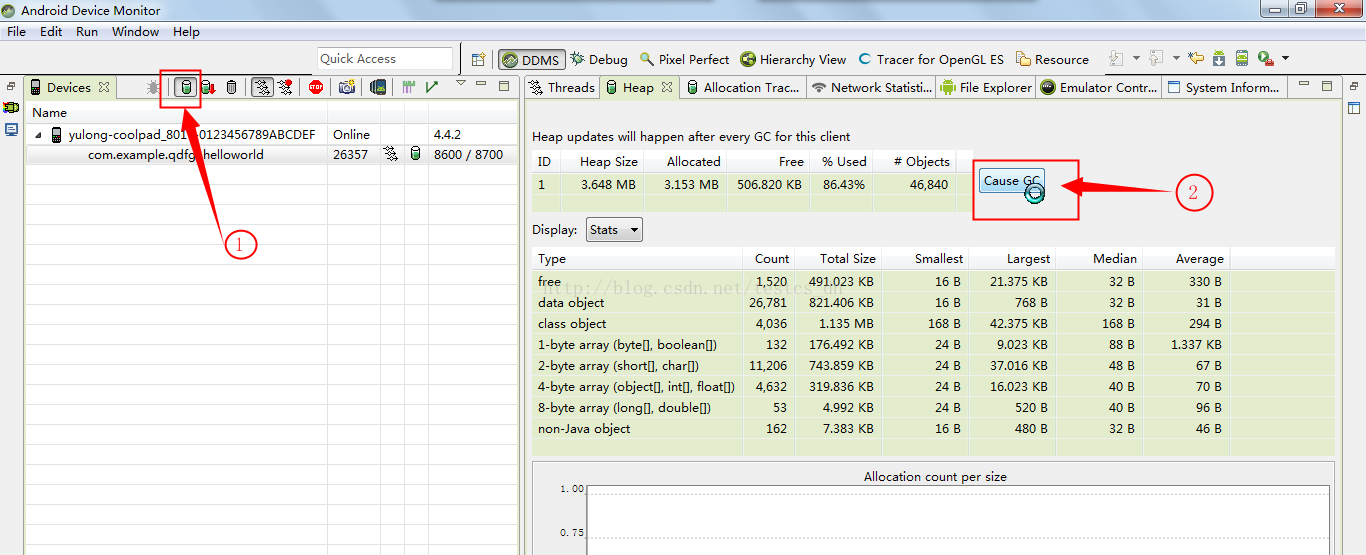Click the Capture System Wide Trace icon
The width and height of the screenshot is (1366, 555).
(x=408, y=88)
